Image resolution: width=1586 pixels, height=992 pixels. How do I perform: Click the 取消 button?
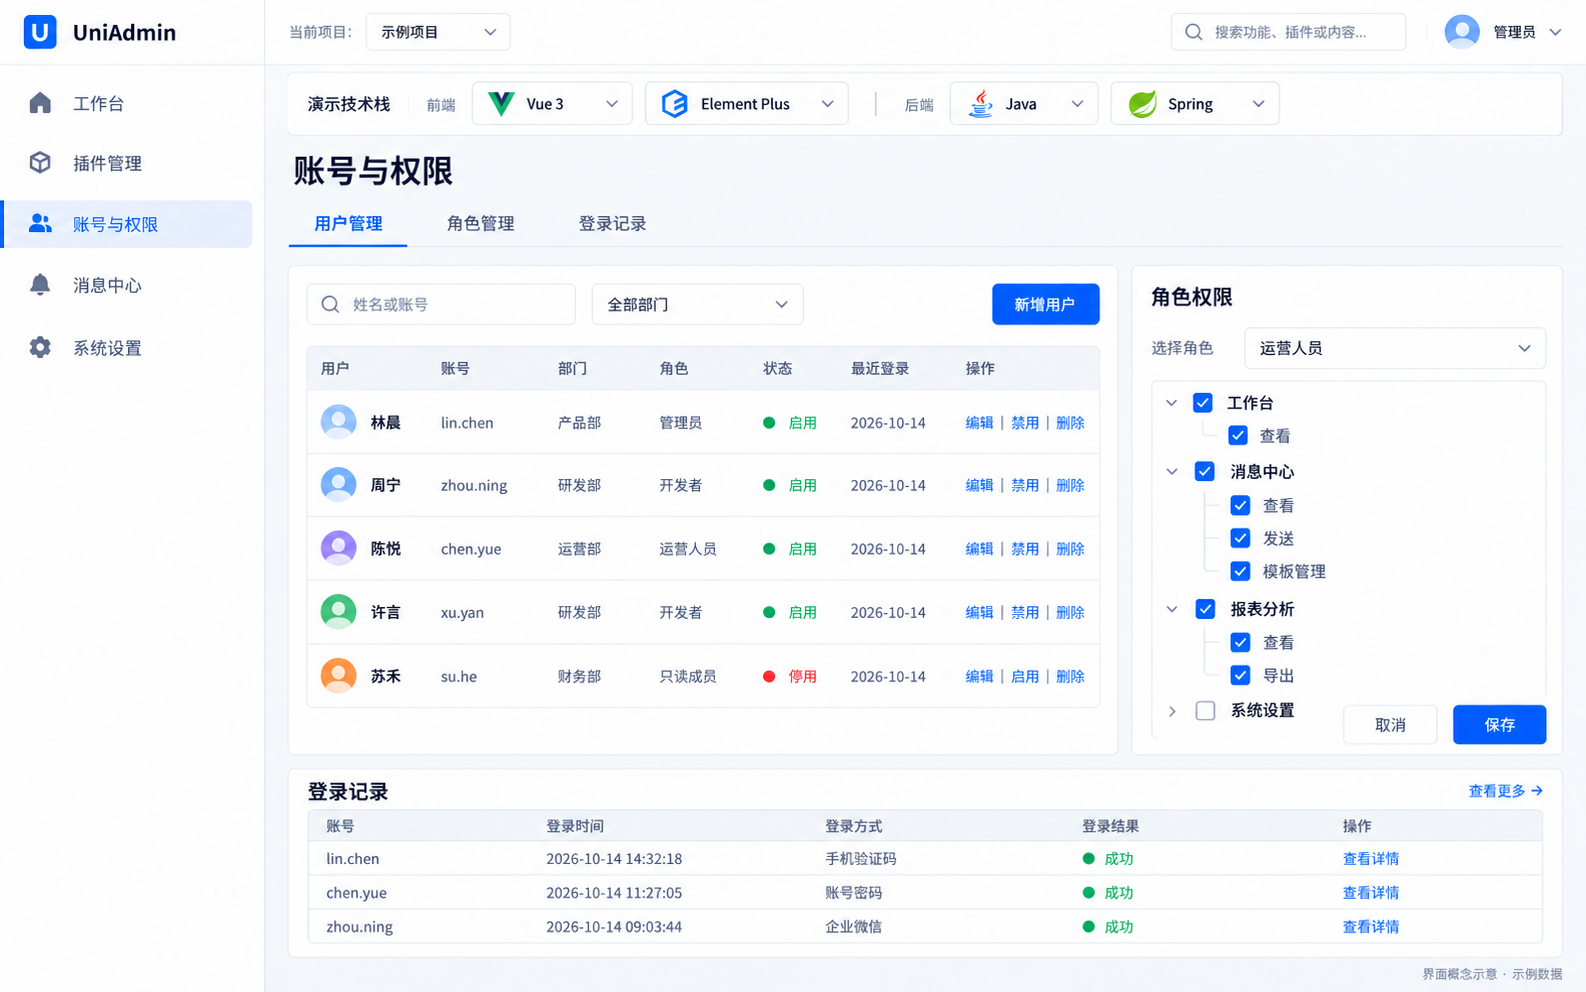(x=1390, y=725)
